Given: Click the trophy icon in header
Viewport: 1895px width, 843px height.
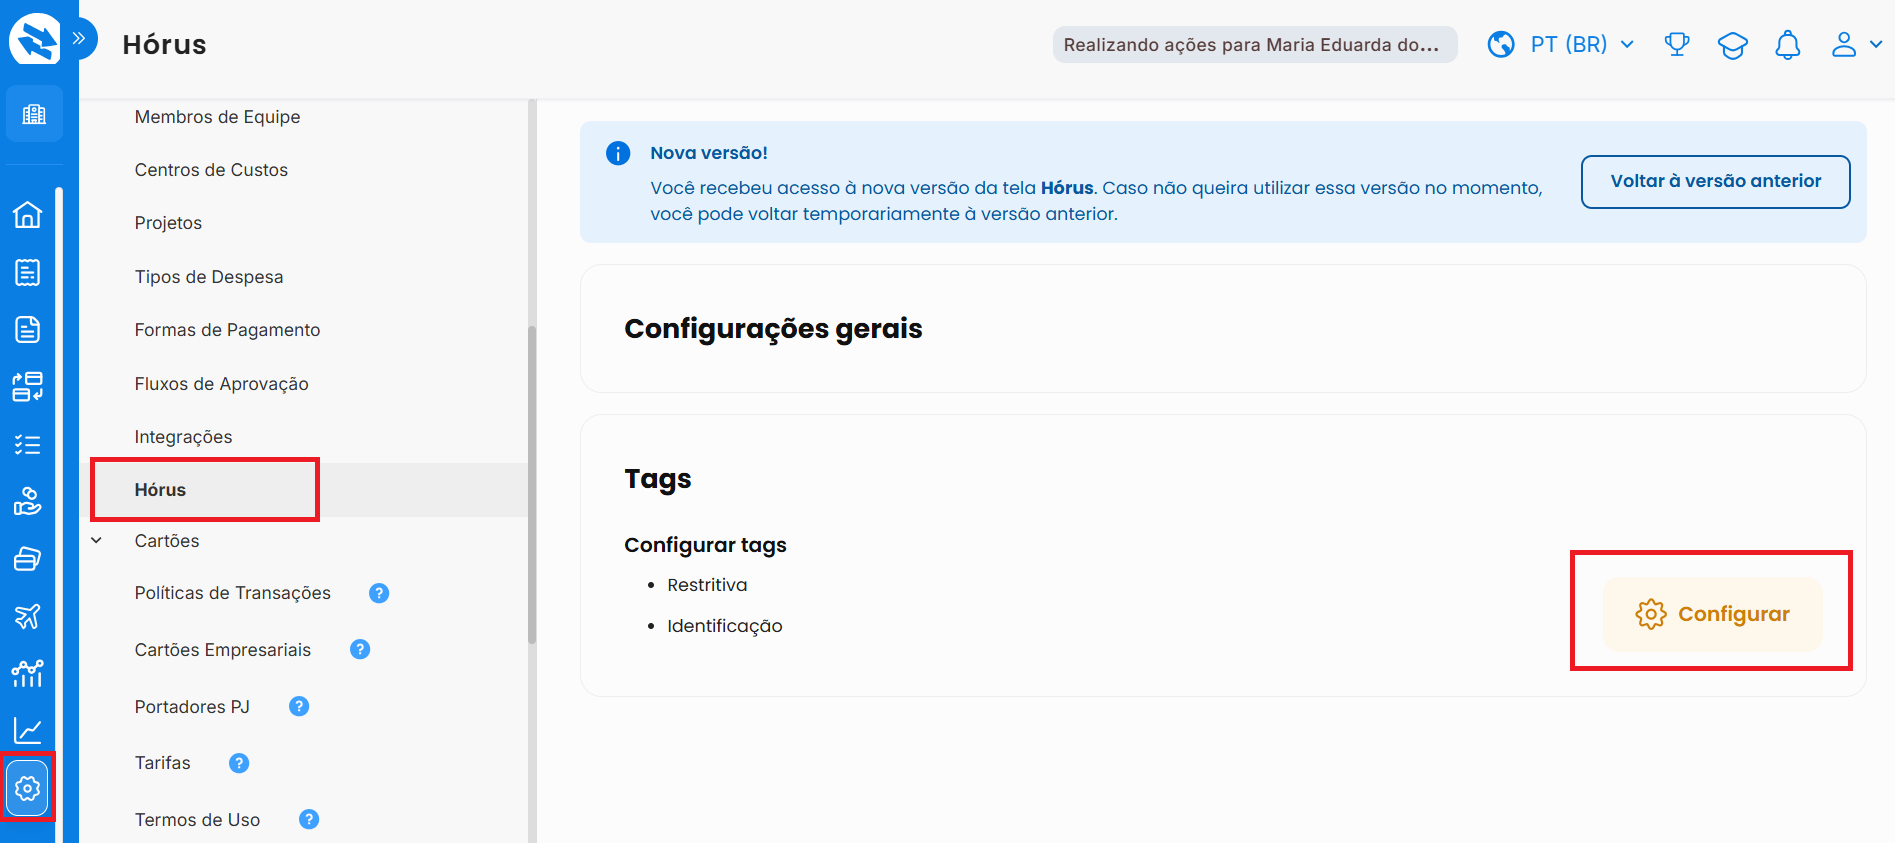Looking at the screenshot, I should pos(1676,45).
